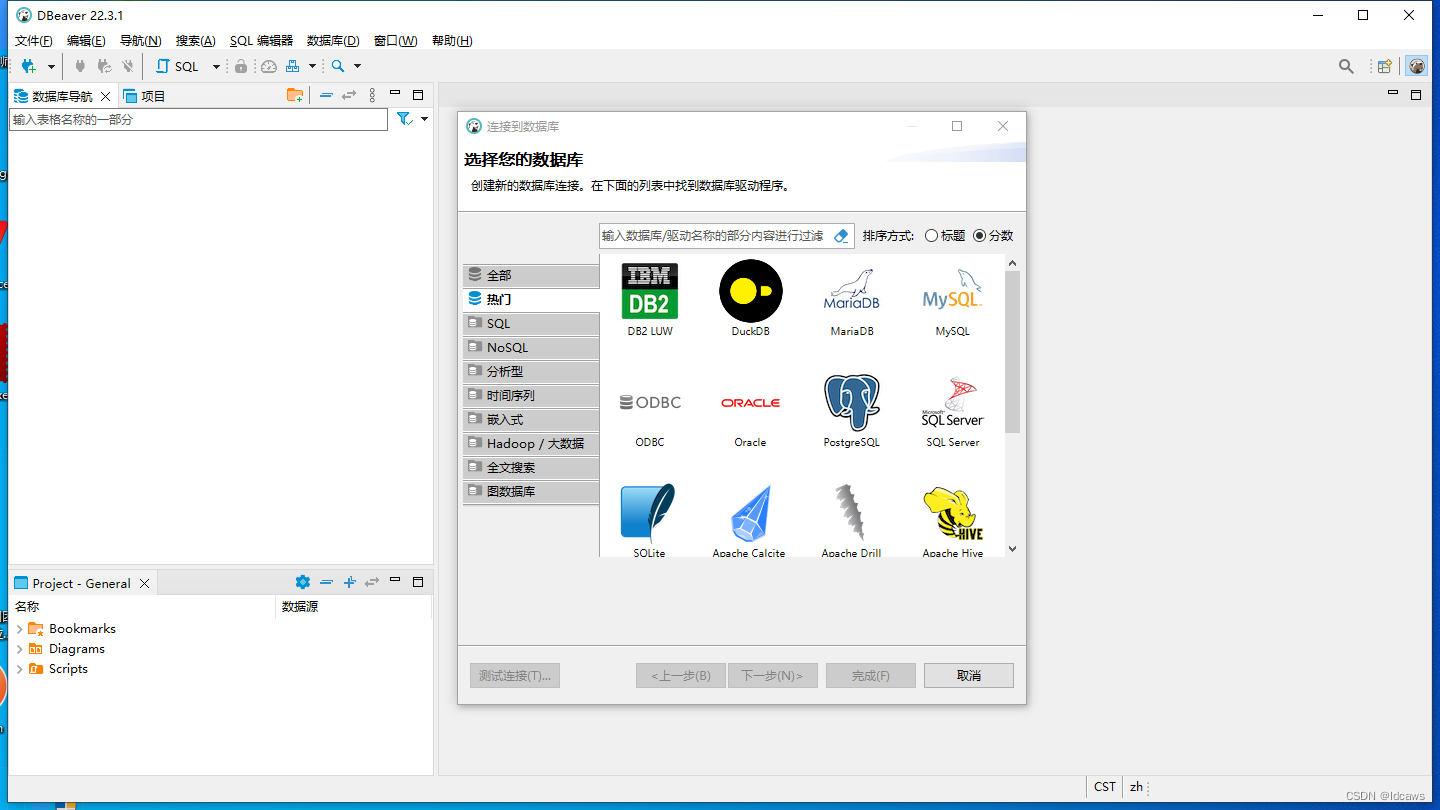Open the 数据库(D) menu
The width and height of the screenshot is (1440, 810).
pyautogui.click(x=333, y=41)
